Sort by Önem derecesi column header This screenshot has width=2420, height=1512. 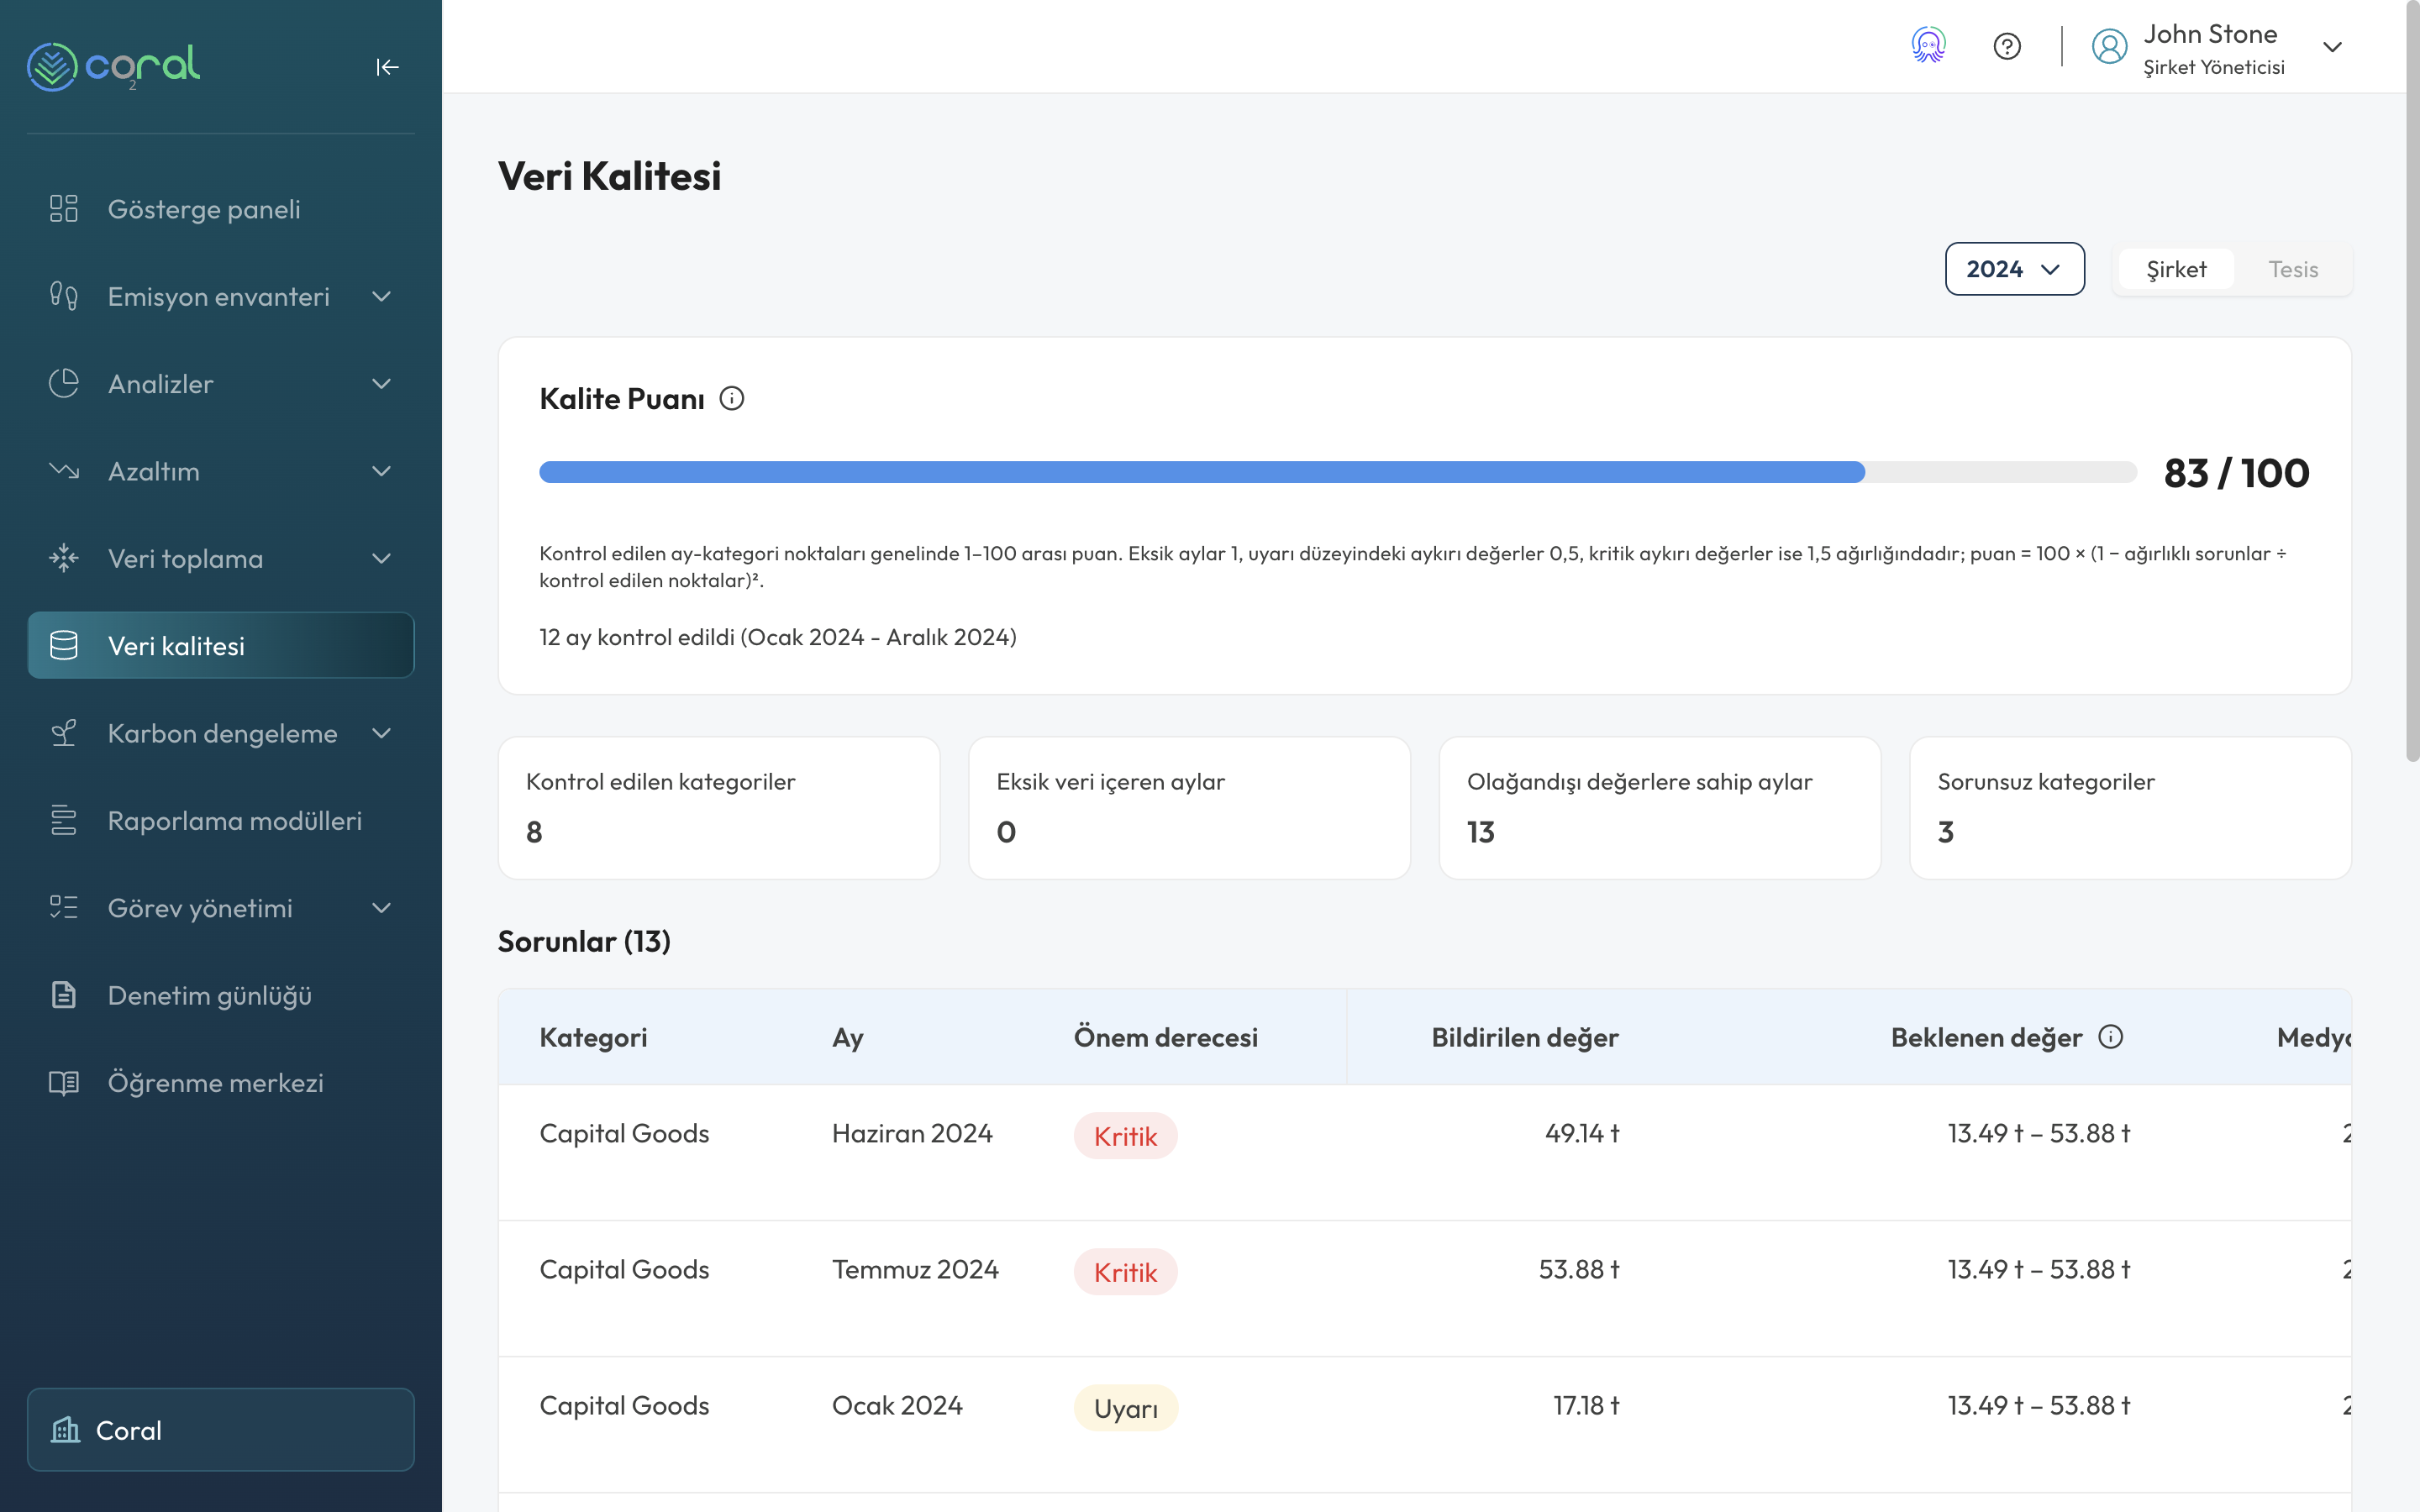1165,1037
